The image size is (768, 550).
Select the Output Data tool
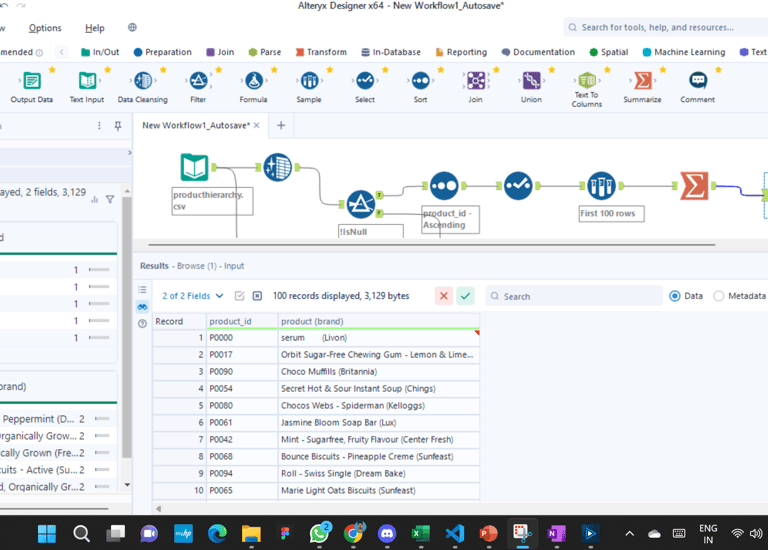(x=31, y=87)
